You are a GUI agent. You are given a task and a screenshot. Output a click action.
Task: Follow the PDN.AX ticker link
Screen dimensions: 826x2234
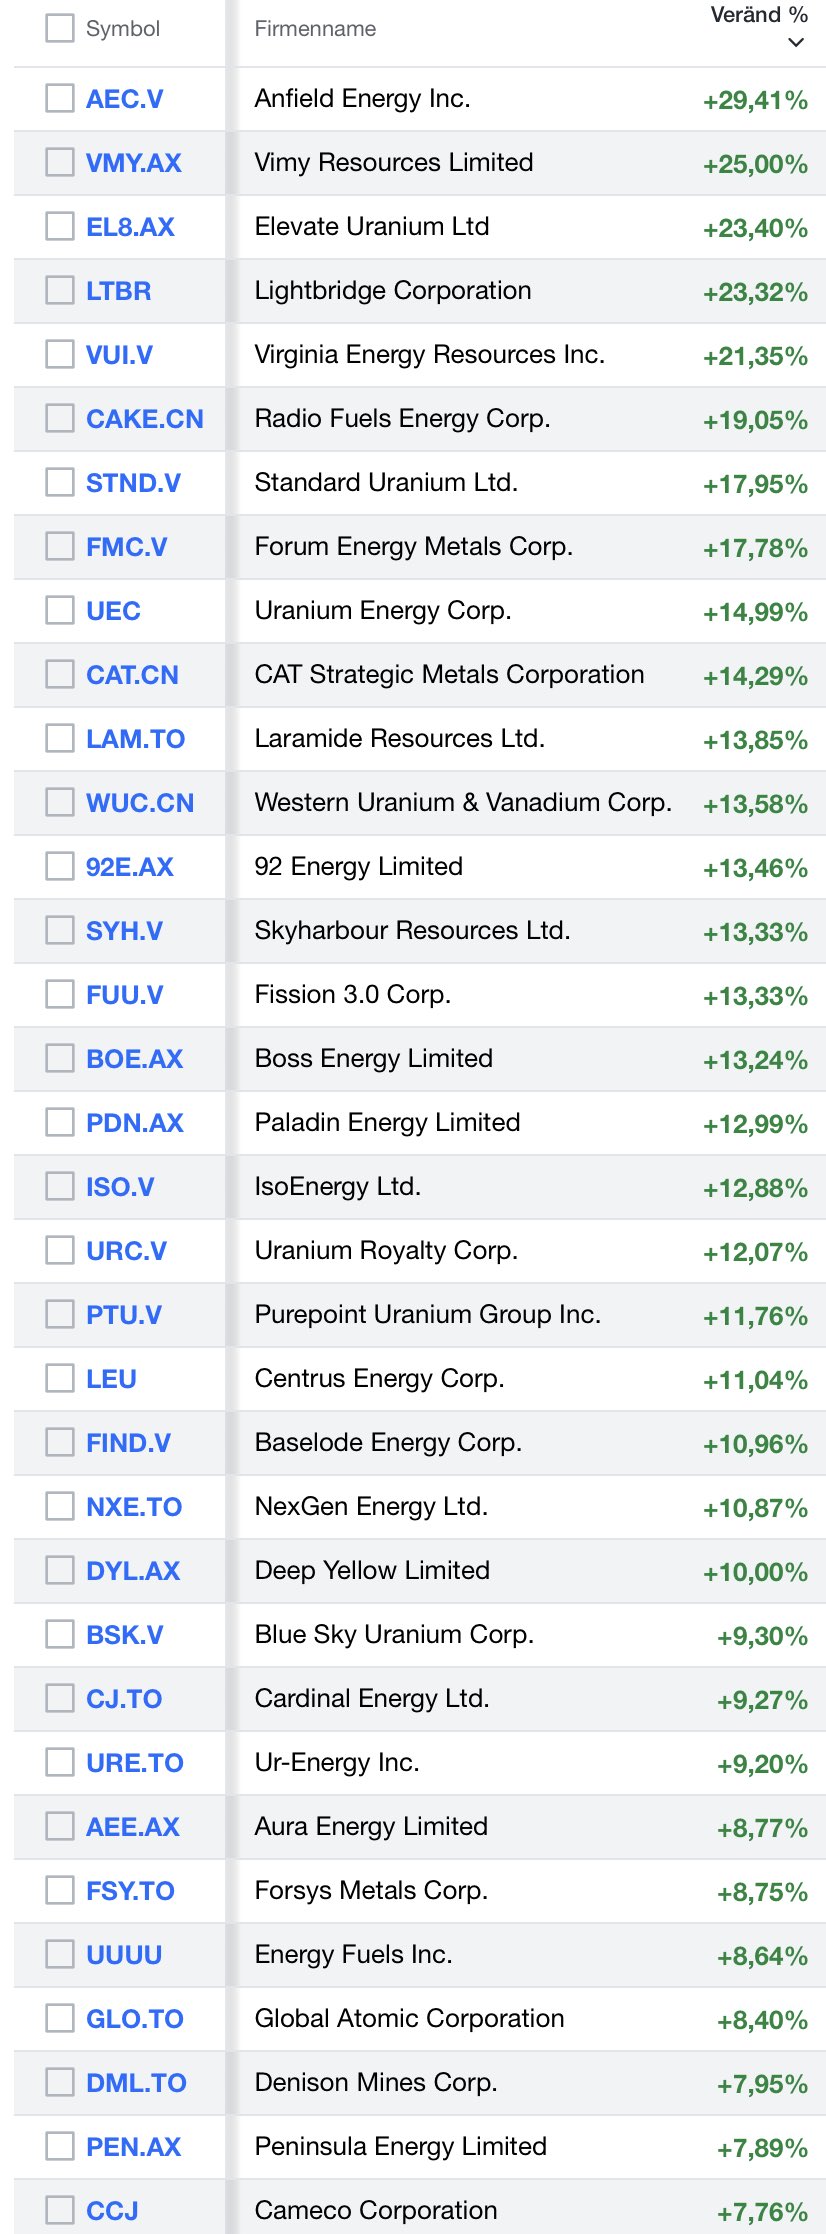click(135, 1123)
